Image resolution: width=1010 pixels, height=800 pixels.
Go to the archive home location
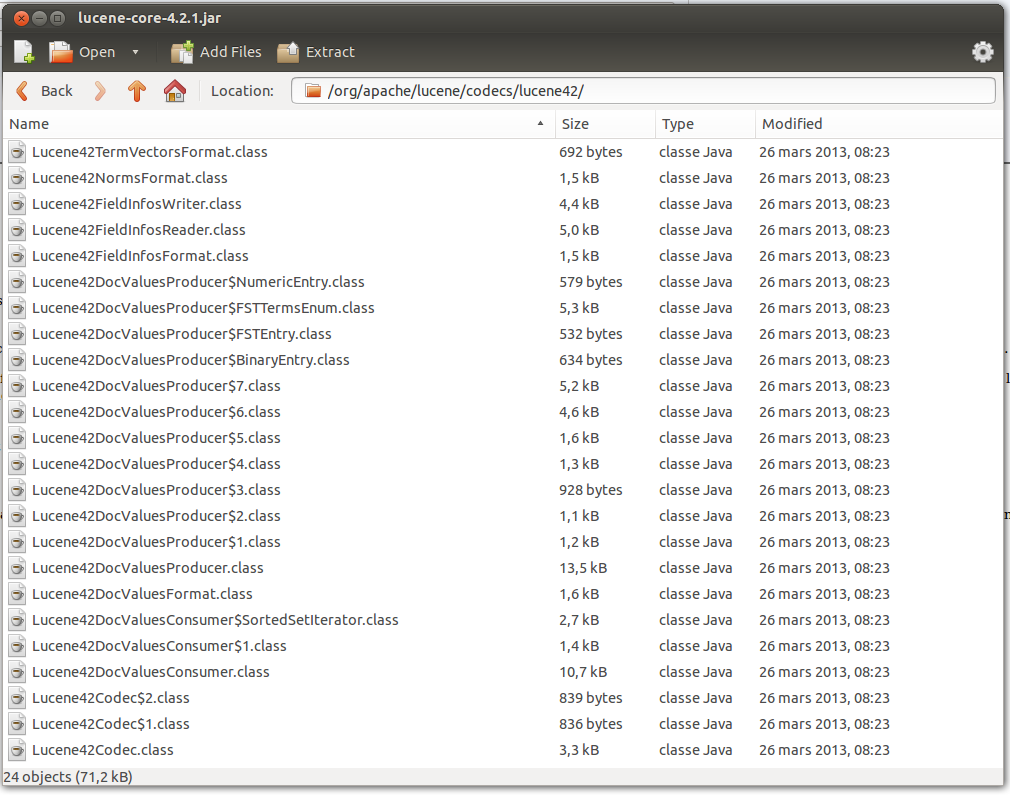[x=175, y=91]
